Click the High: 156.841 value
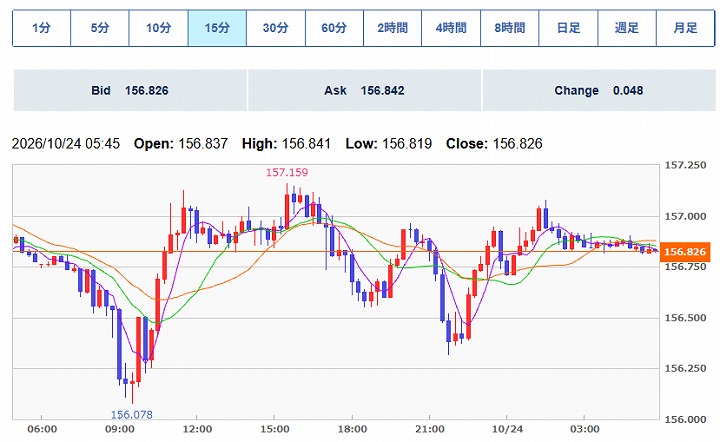The image size is (720, 442). coord(287,144)
